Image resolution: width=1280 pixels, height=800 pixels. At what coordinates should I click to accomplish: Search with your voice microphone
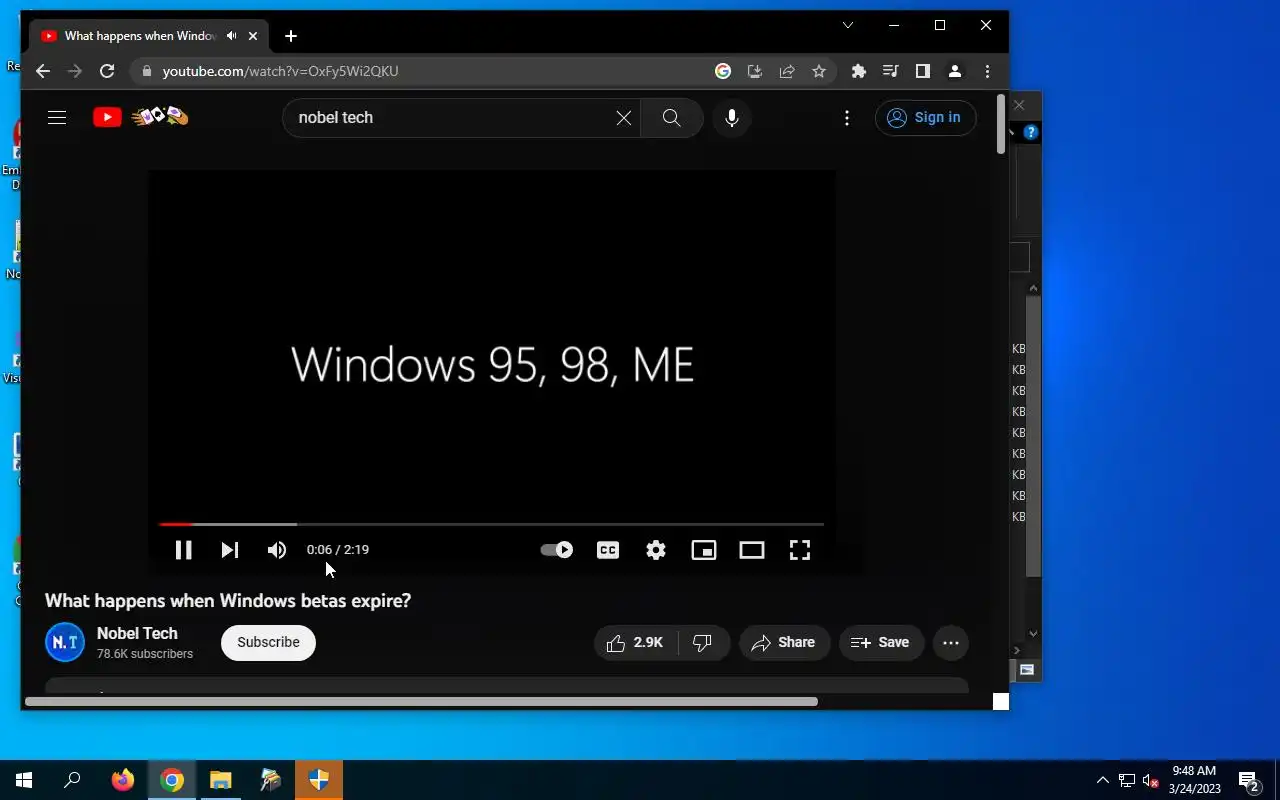[x=732, y=118]
